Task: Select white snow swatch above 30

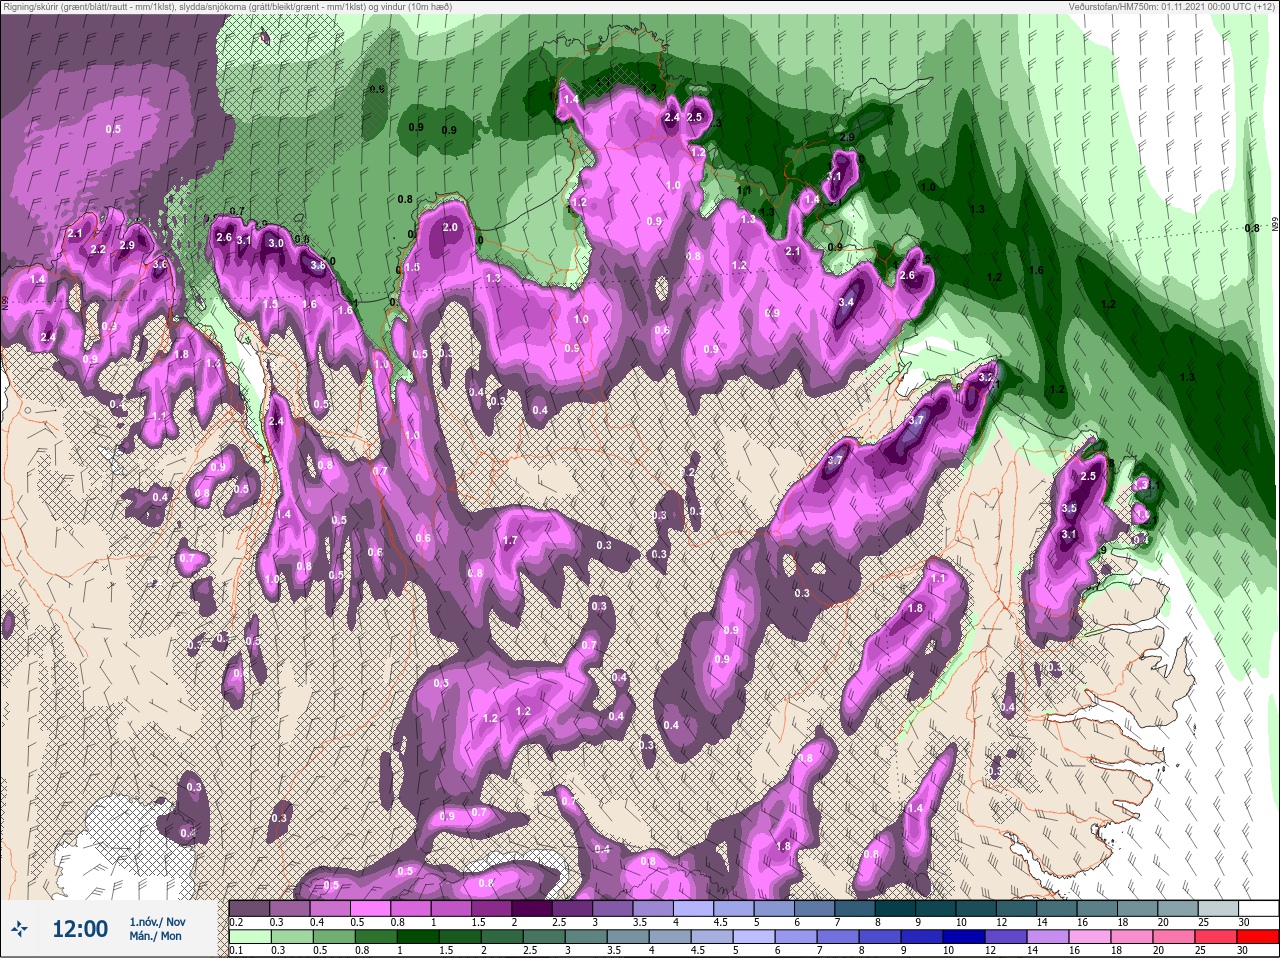Action: (x=1258, y=908)
